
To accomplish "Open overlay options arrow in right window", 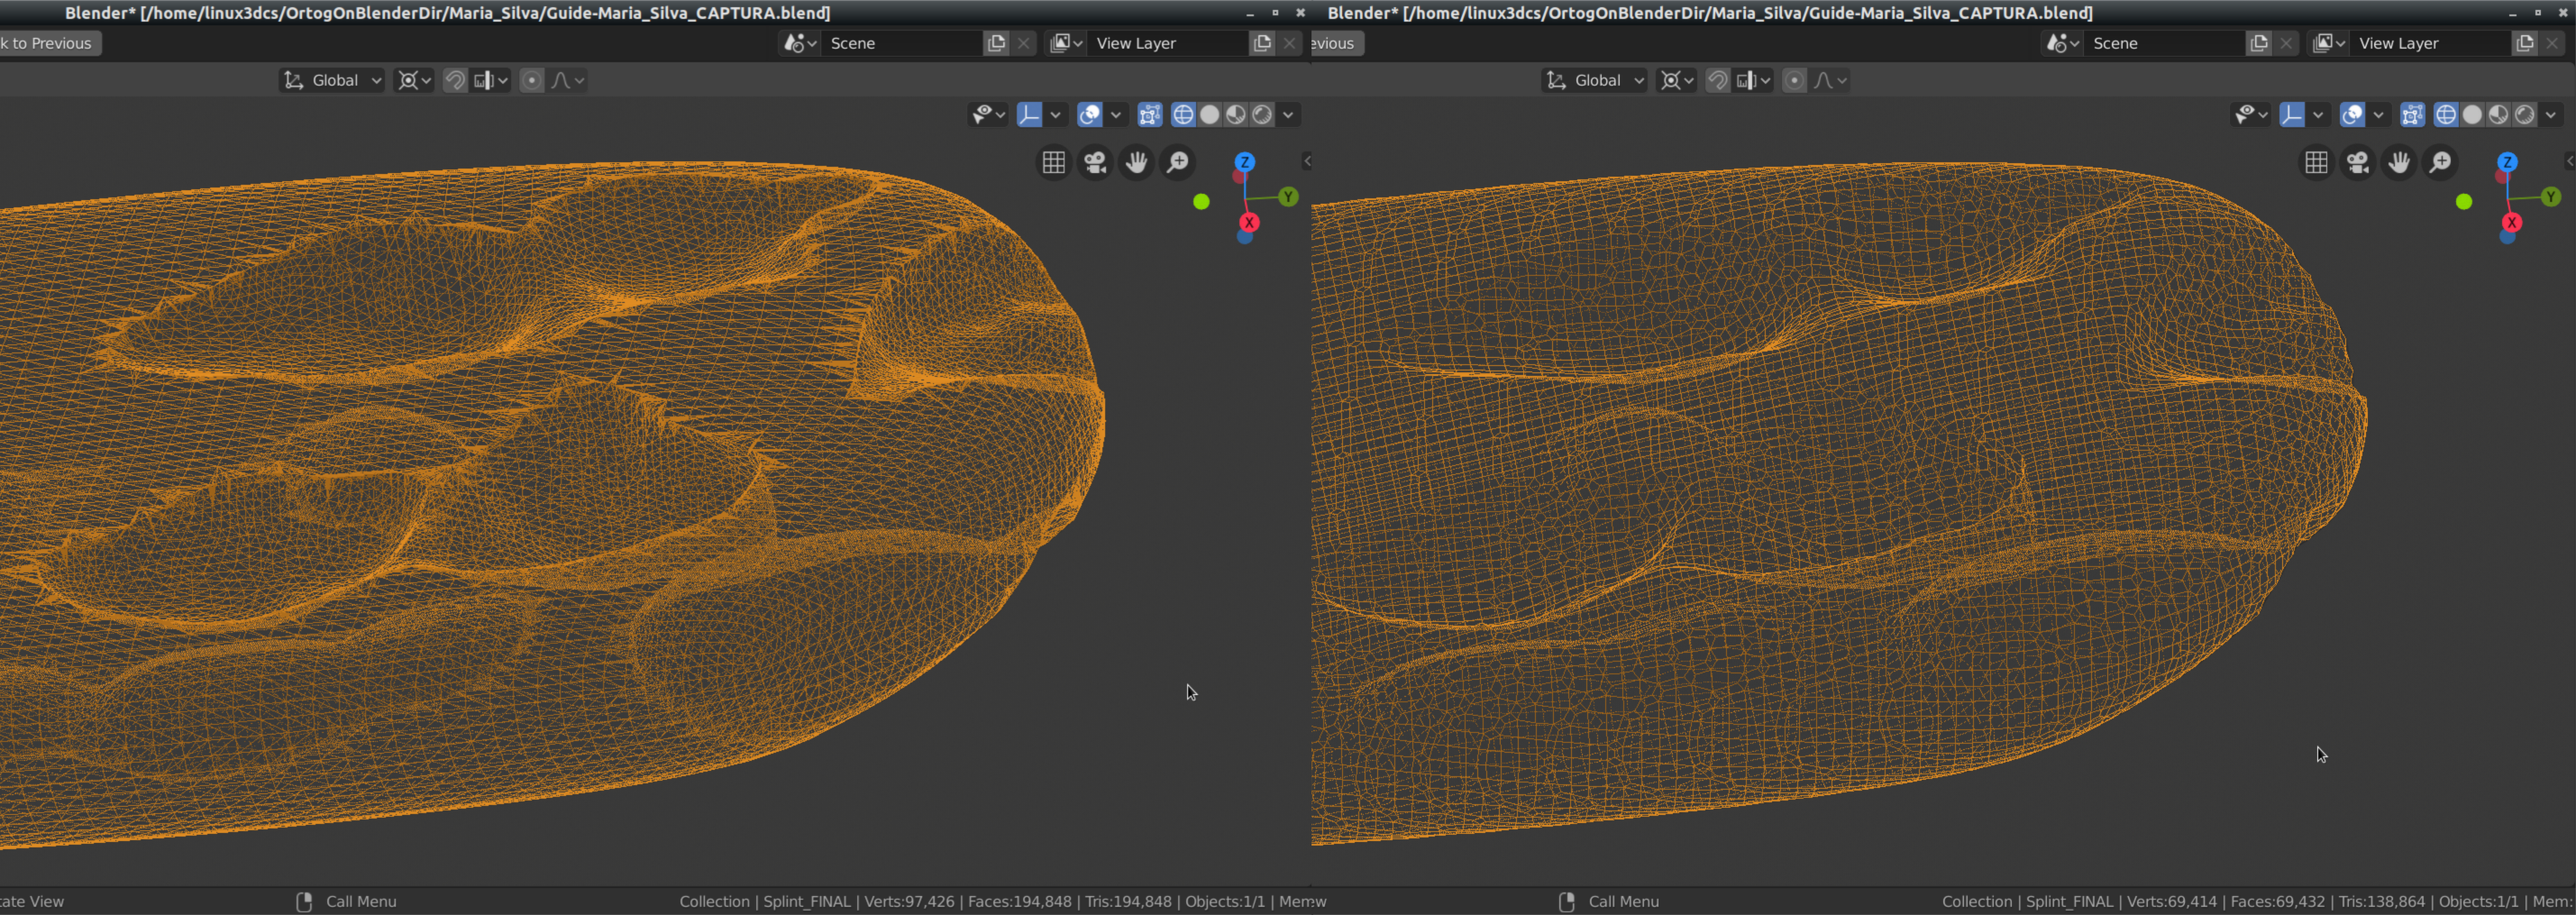I will (x=2378, y=115).
